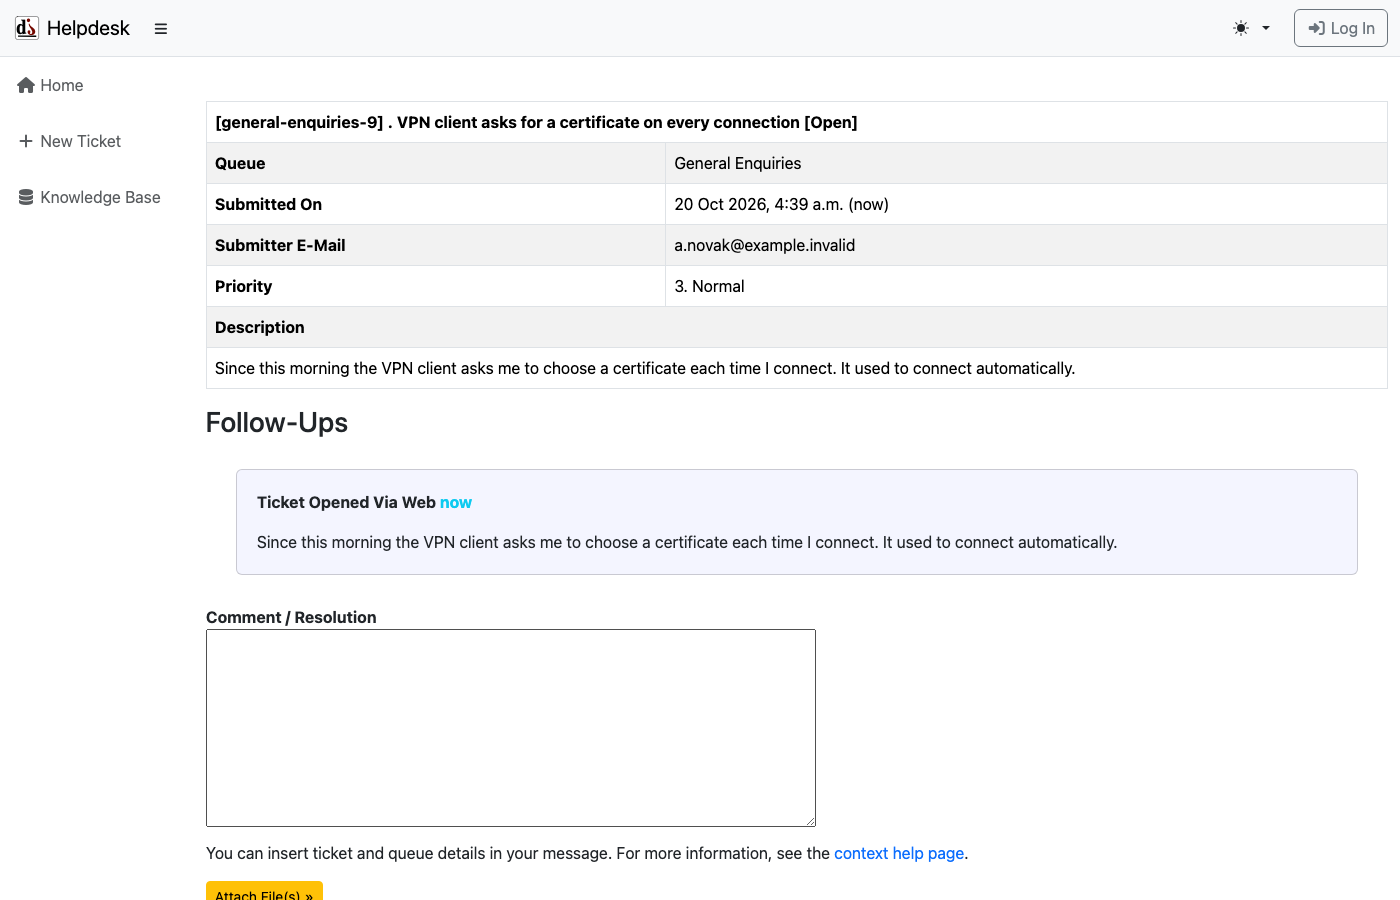The width and height of the screenshot is (1400, 900).
Task: Click the ticket title header text
Action: point(536,122)
